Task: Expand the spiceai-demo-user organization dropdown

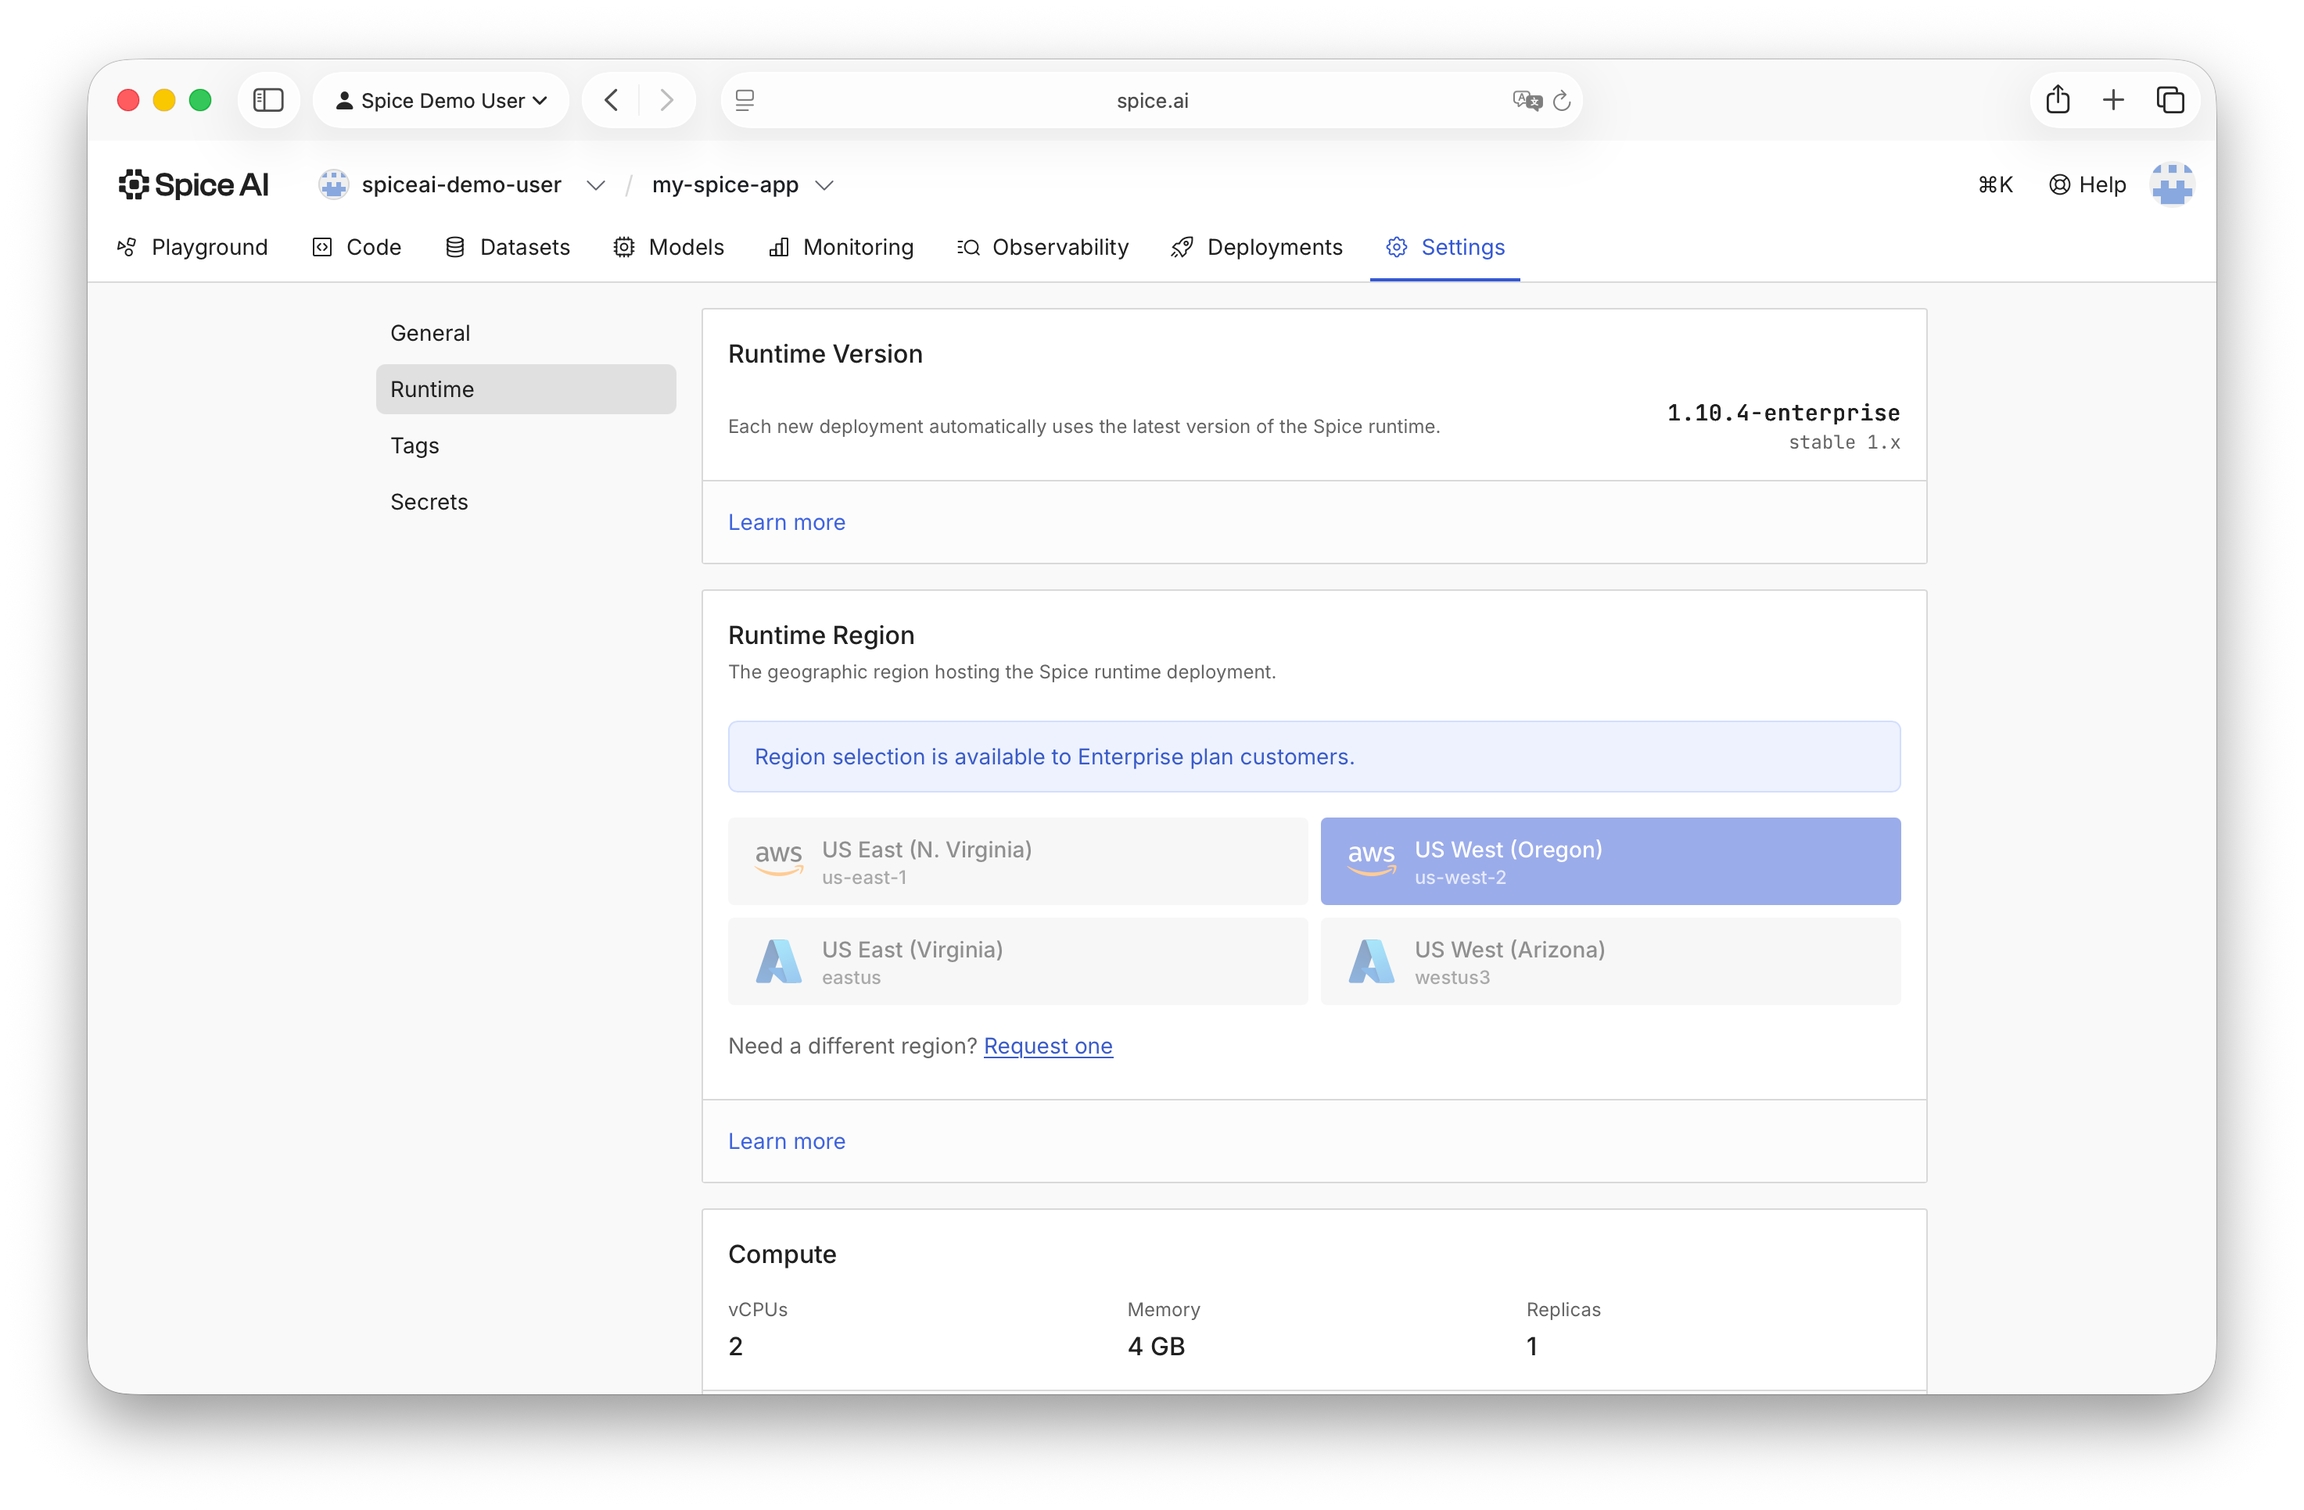Action: tap(596, 186)
